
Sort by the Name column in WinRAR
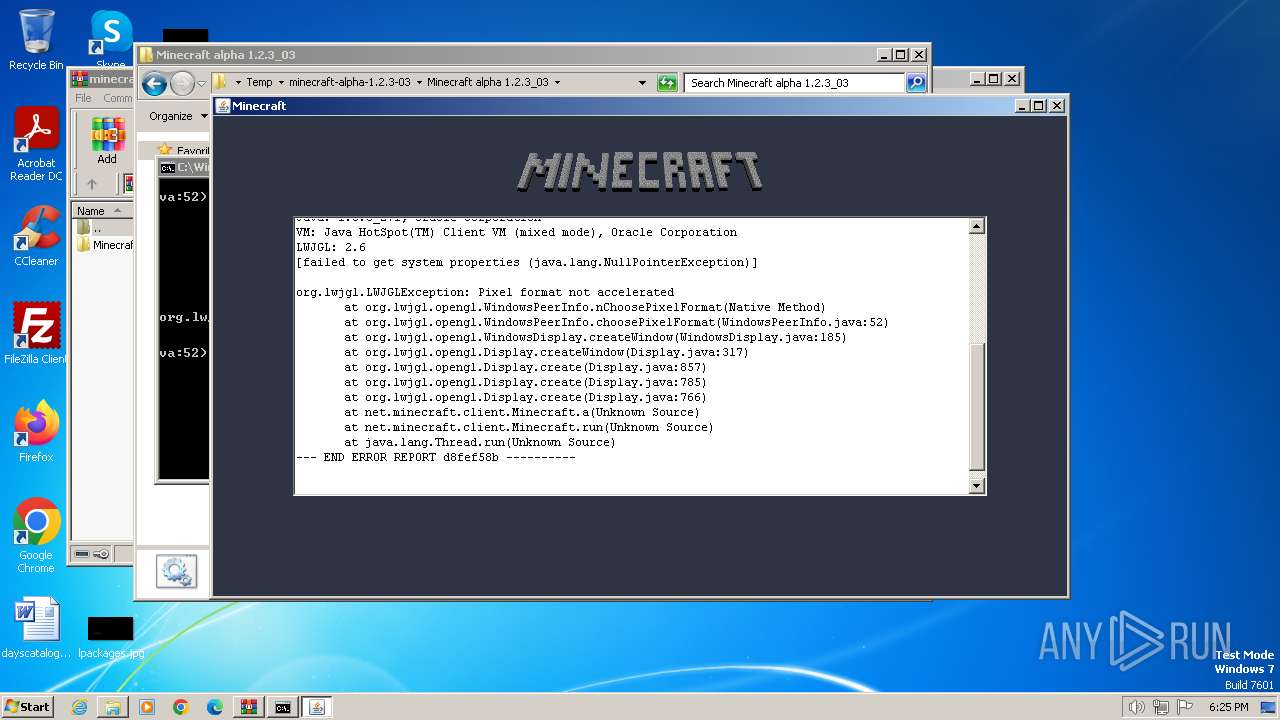tap(102, 211)
